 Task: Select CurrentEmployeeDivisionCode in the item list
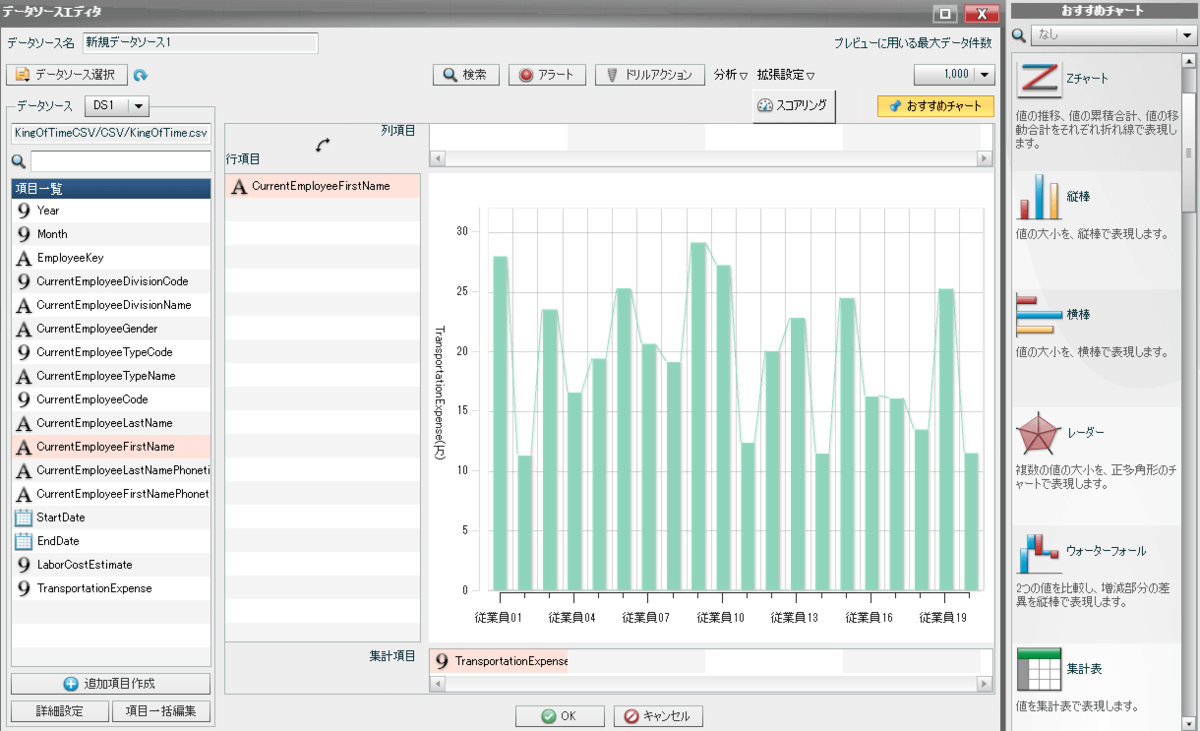[x=111, y=281]
